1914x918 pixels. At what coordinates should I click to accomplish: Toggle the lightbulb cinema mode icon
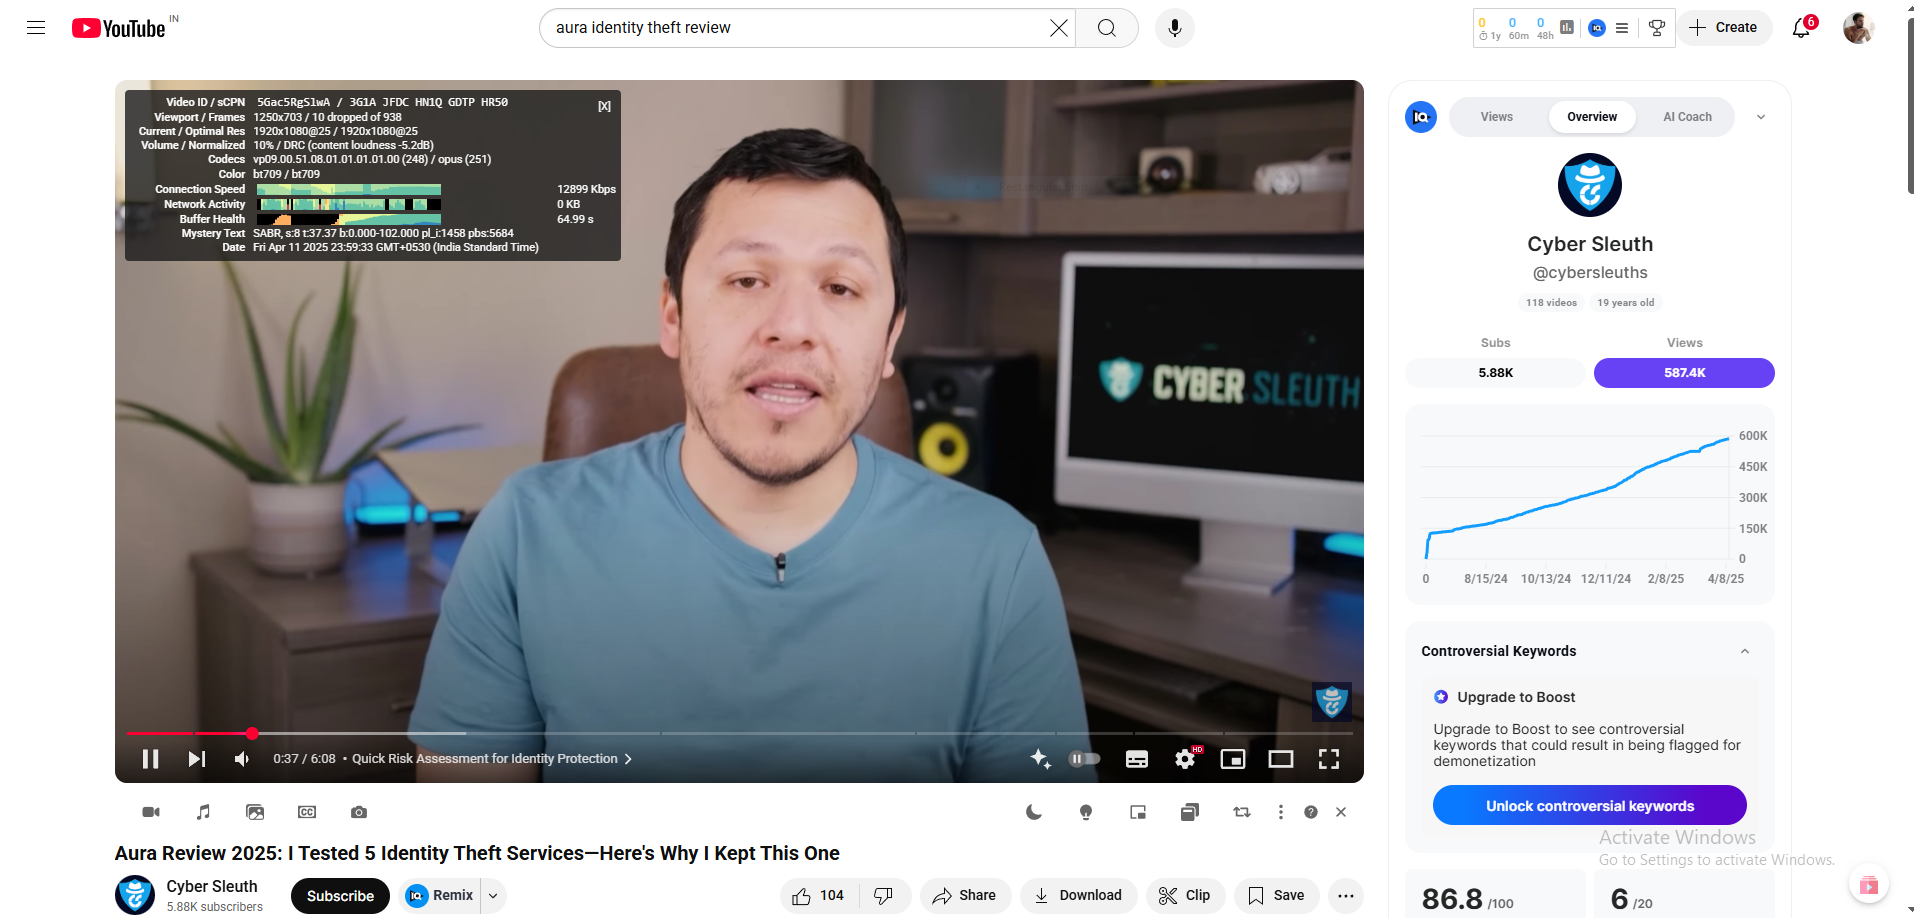[x=1086, y=812]
